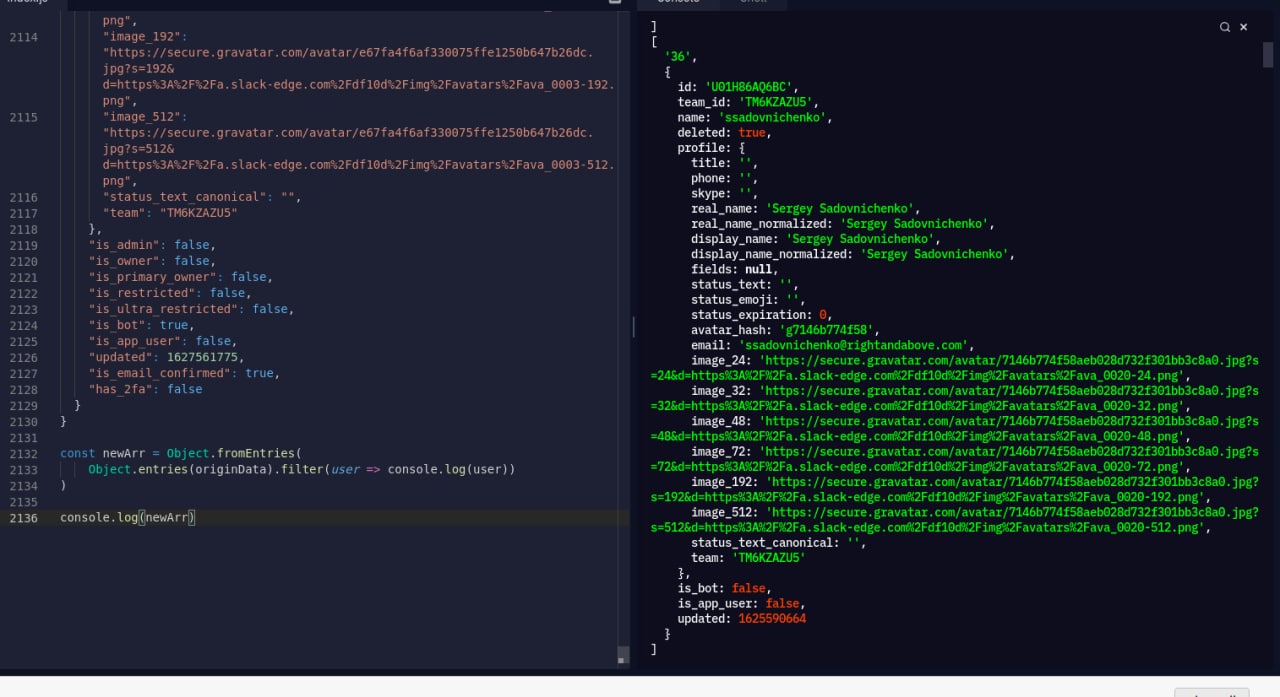Click the image_72 gravatar URL in console

(x=954, y=459)
